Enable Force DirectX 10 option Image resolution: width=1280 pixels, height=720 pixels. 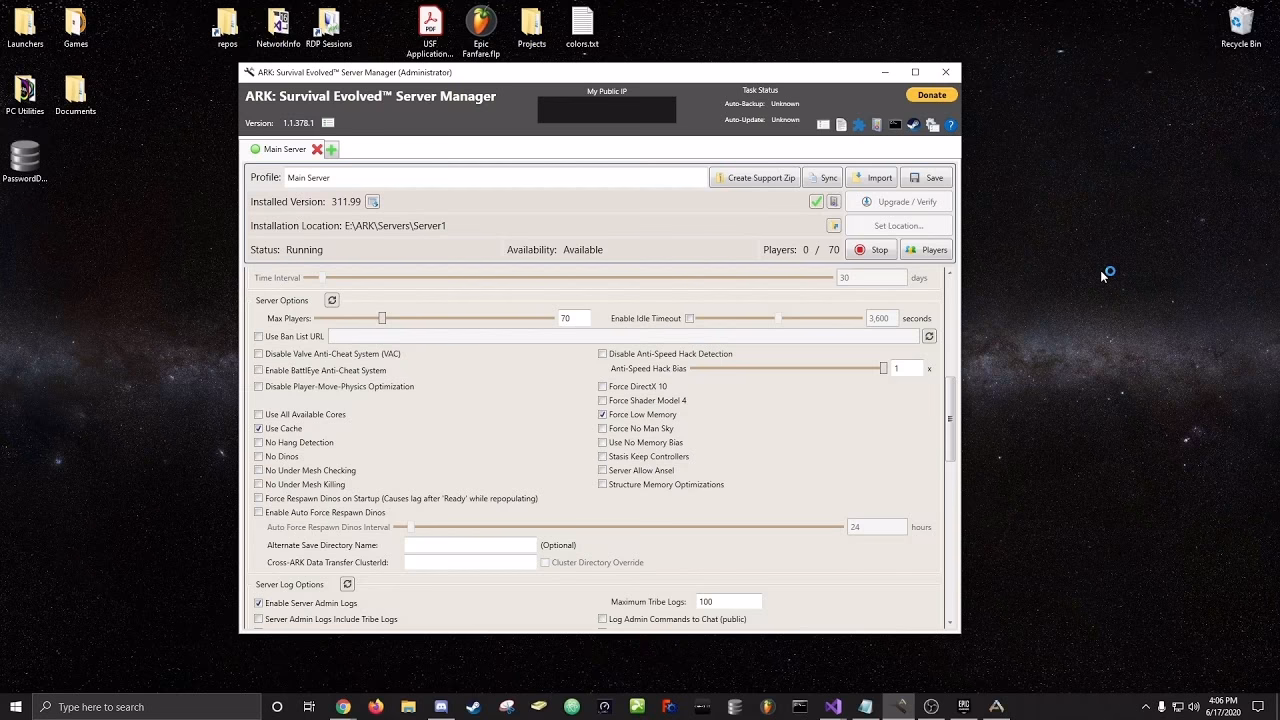603,387
